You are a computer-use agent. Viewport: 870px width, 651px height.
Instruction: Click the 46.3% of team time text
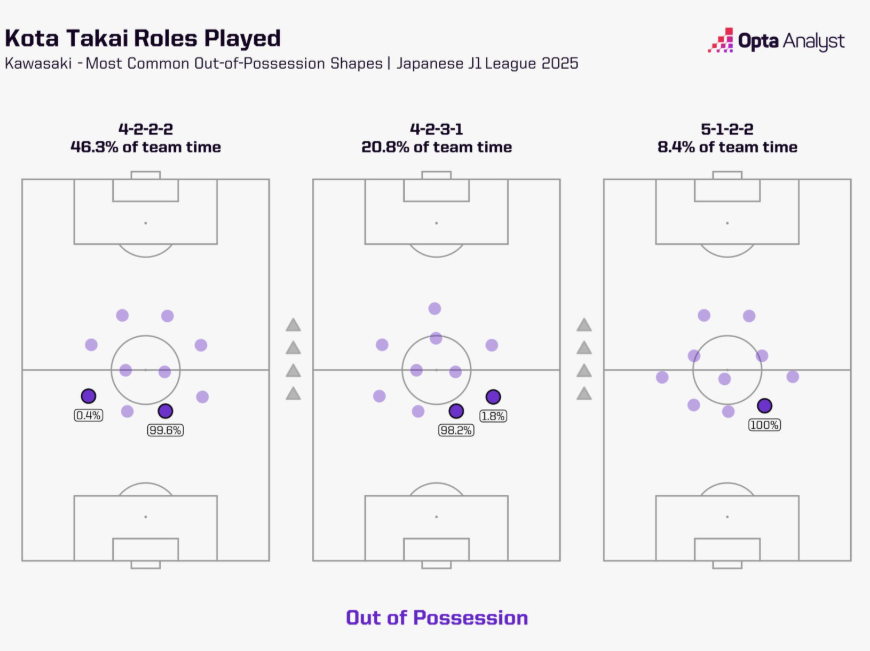coord(146,147)
